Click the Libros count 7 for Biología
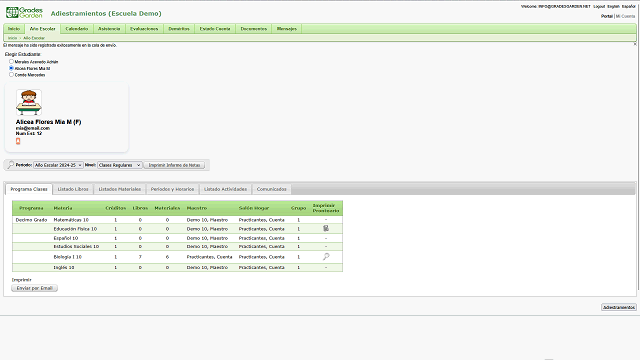 click(140, 257)
